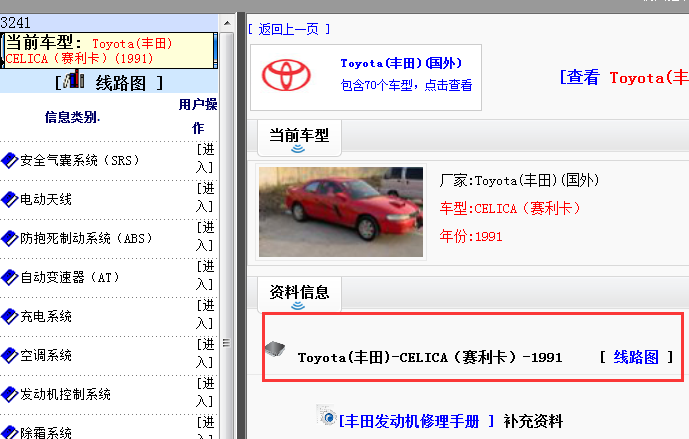Open 进入 link for 电动天线
The width and height of the screenshot is (689, 439).
point(205,197)
